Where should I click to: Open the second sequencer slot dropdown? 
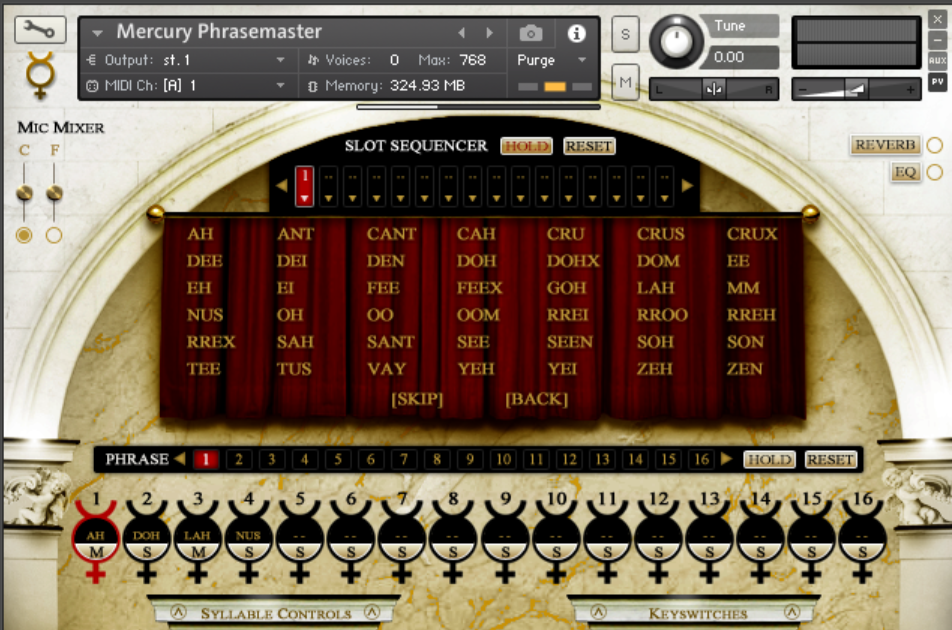(x=328, y=198)
